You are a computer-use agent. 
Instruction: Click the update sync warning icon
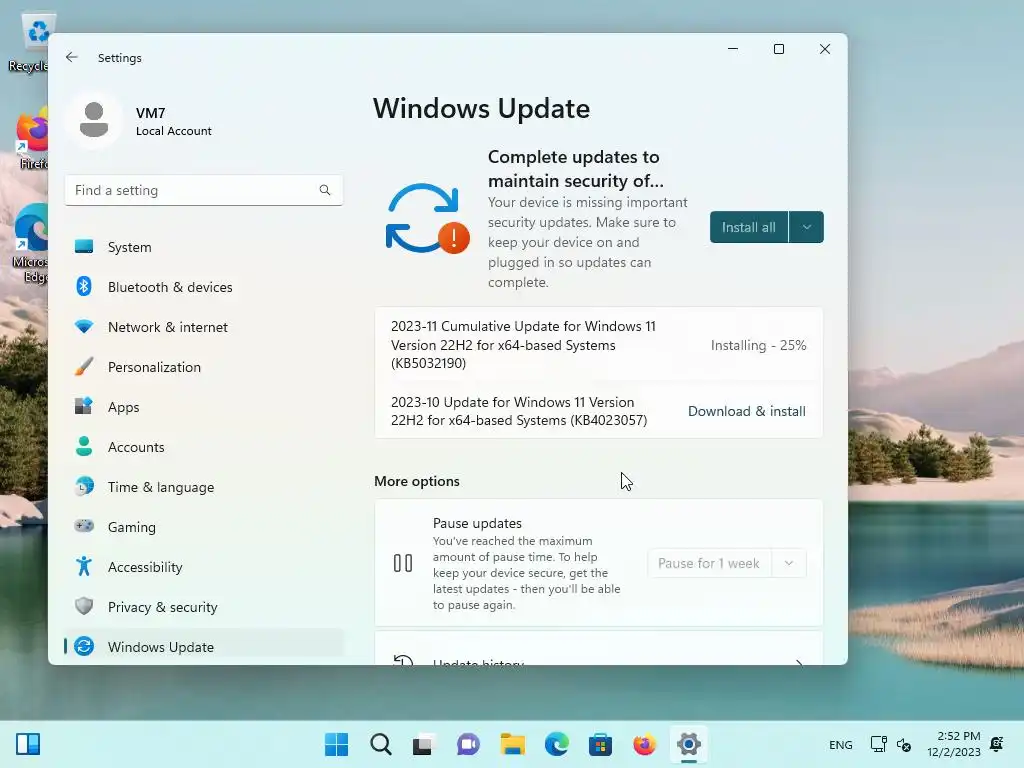[426, 219]
